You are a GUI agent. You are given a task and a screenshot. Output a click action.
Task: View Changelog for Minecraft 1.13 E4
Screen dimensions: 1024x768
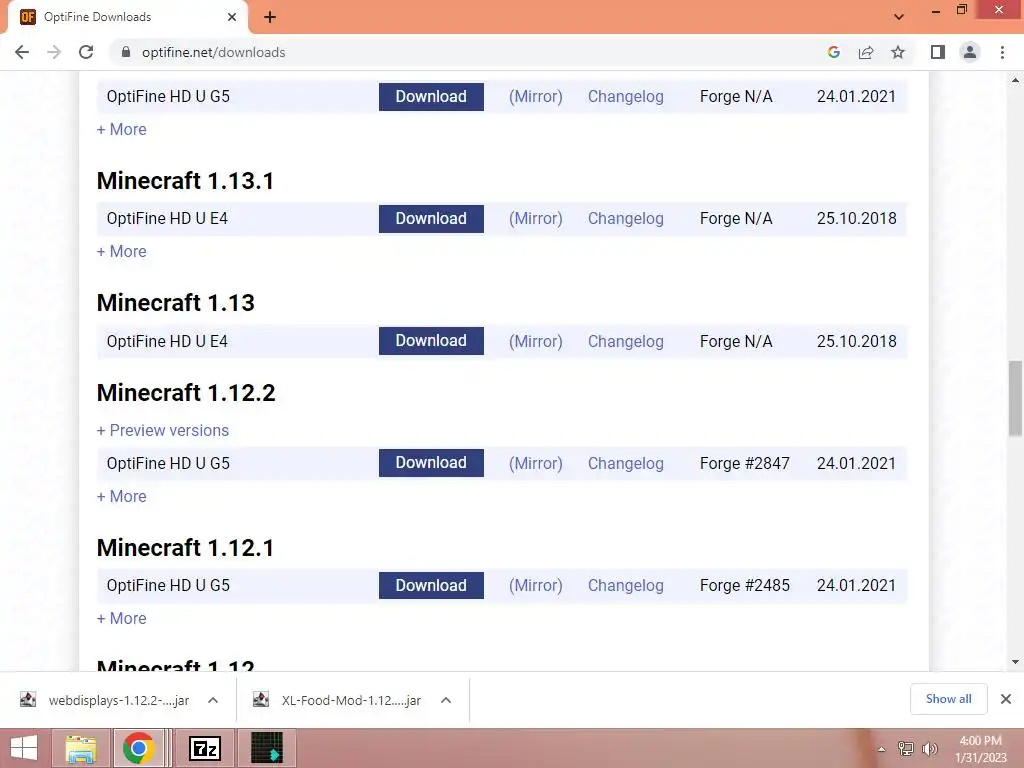(x=626, y=342)
